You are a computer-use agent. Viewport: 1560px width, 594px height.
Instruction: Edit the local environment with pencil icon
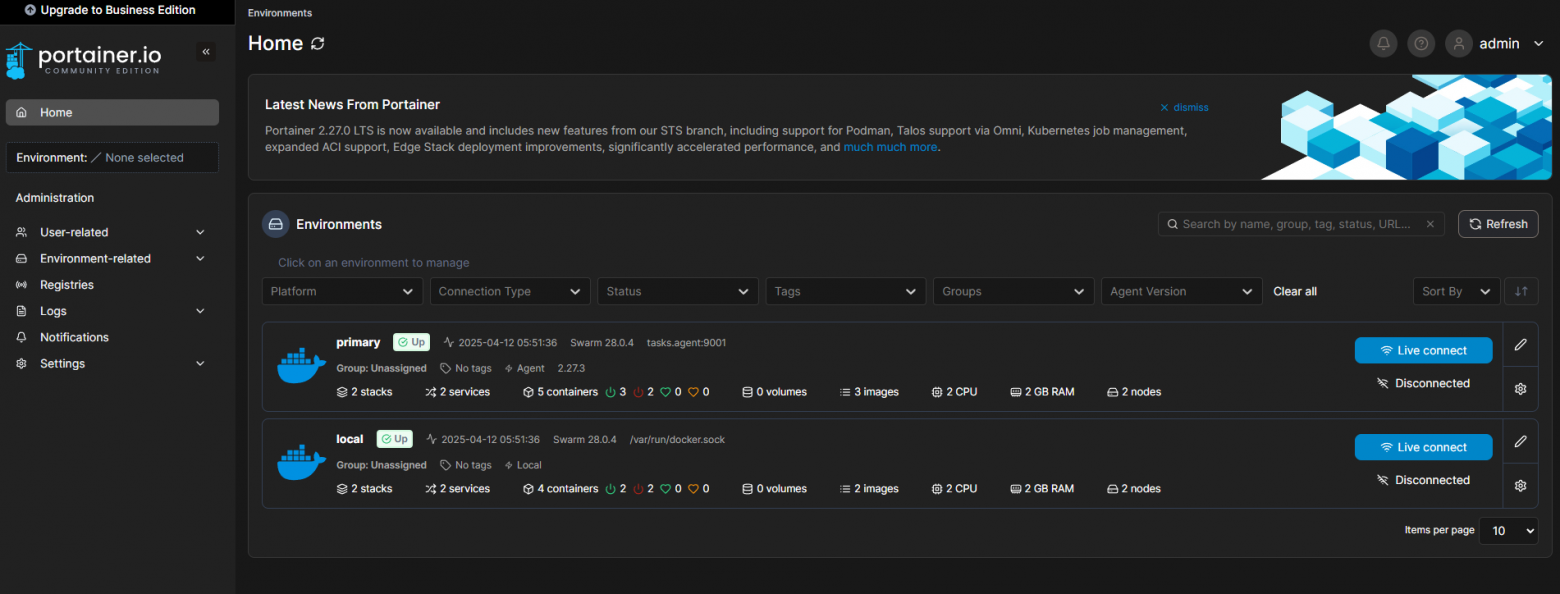coord(1521,441)
